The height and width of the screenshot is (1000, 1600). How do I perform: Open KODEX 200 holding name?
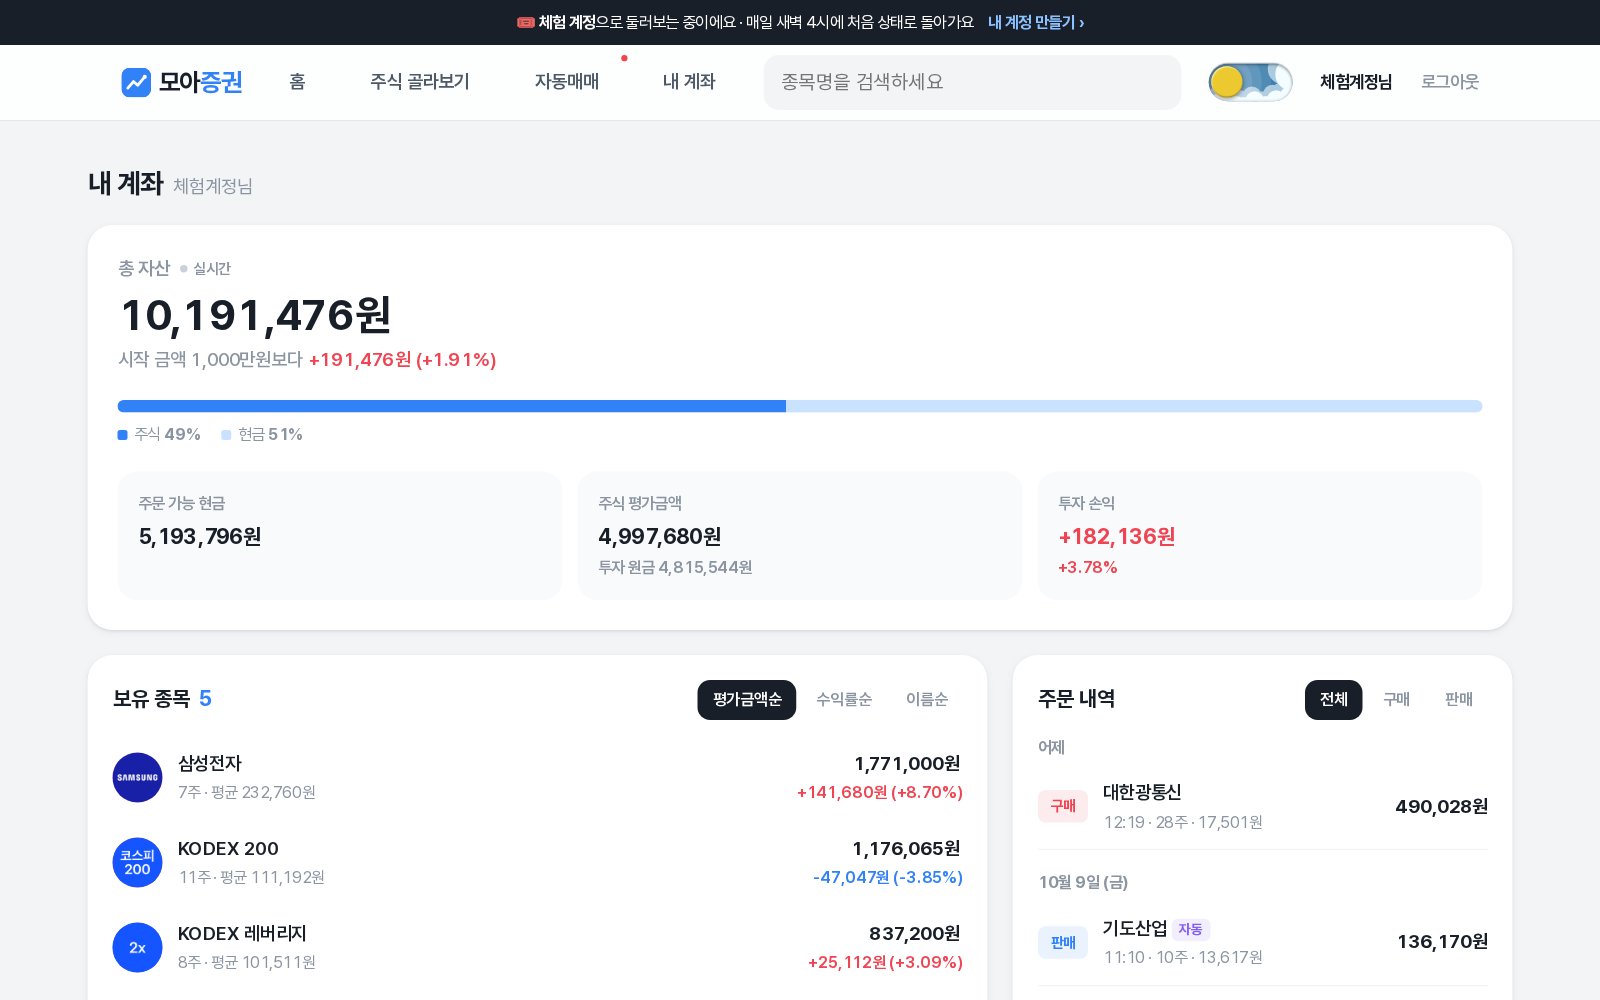point(228,849)
